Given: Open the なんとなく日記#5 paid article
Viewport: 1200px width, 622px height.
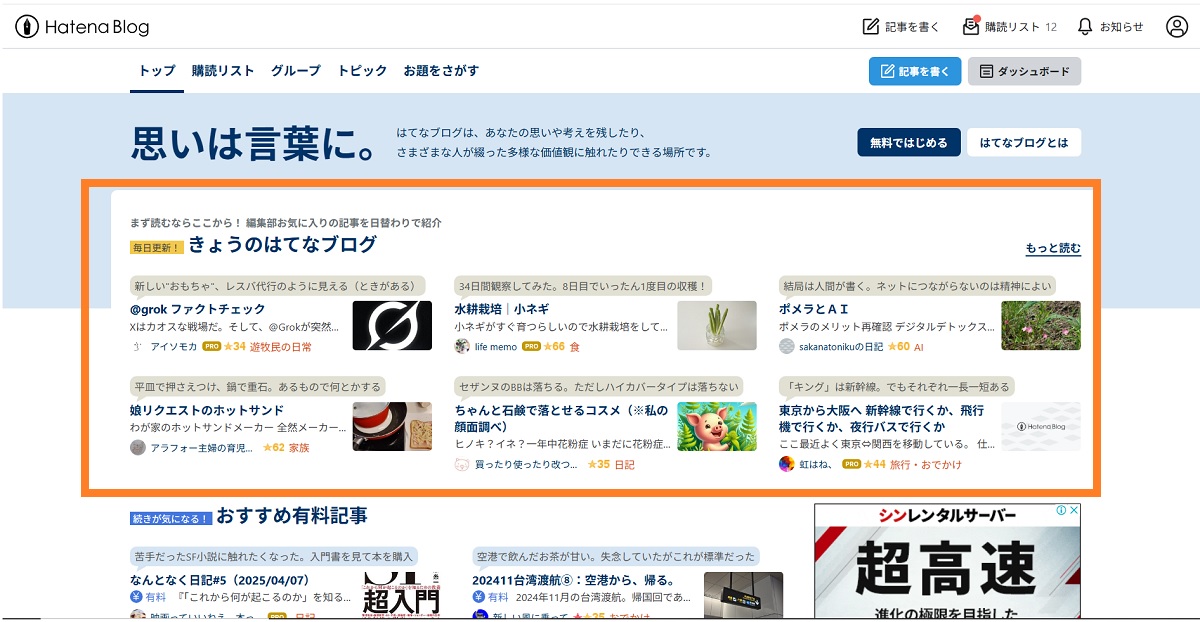Looking at the screenshot, I should click(x=219, y=580).
